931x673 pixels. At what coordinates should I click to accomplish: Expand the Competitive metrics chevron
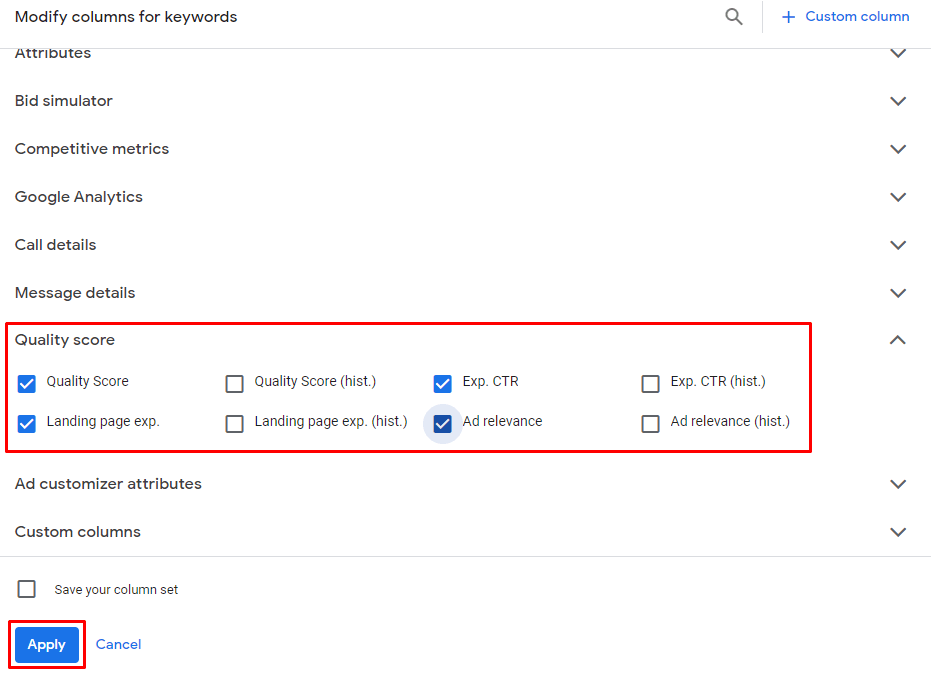[x=898, y=149]
